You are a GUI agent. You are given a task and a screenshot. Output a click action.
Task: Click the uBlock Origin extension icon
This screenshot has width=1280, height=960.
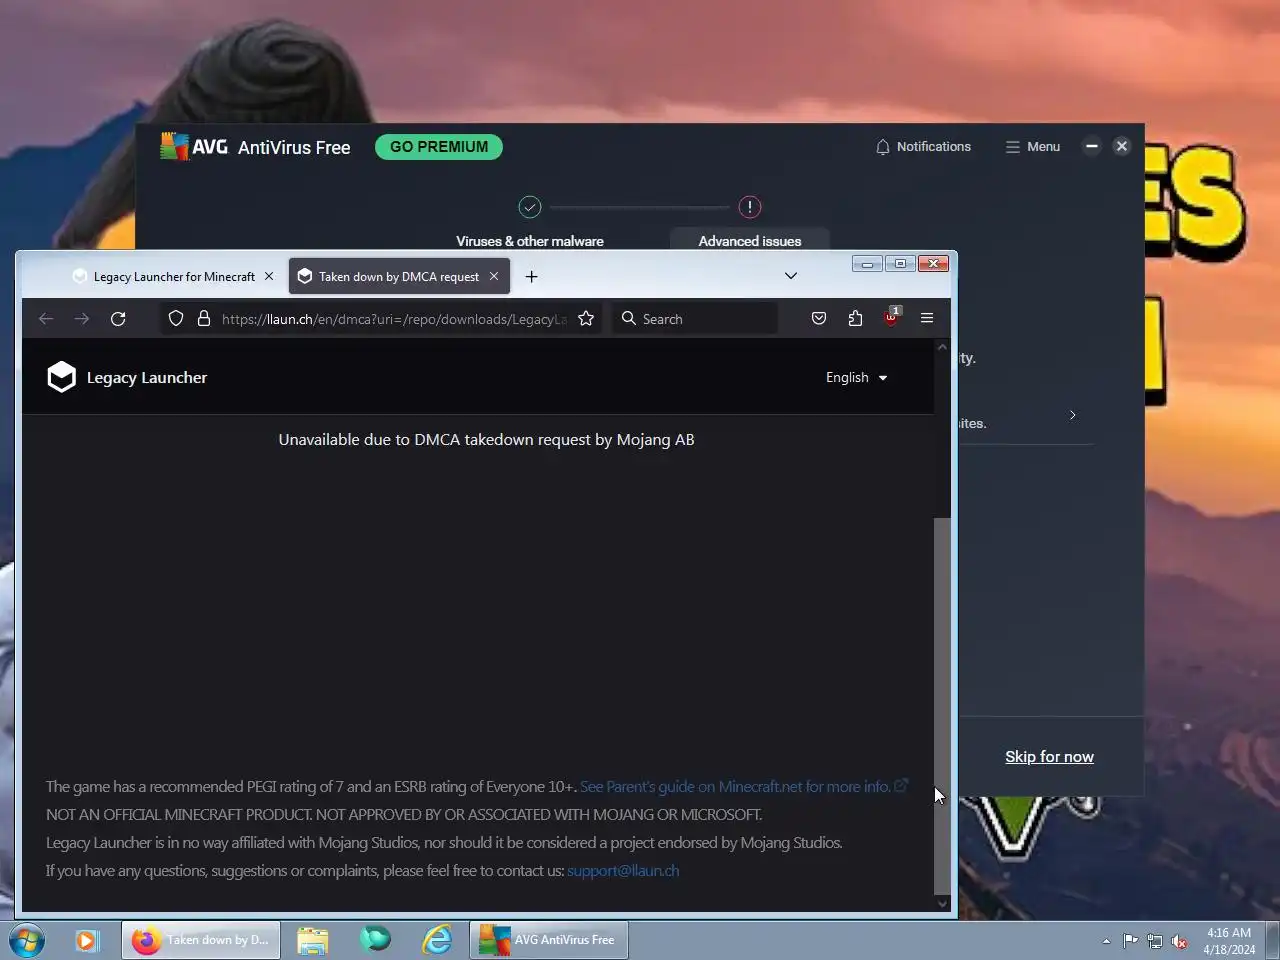coord(891,317)
